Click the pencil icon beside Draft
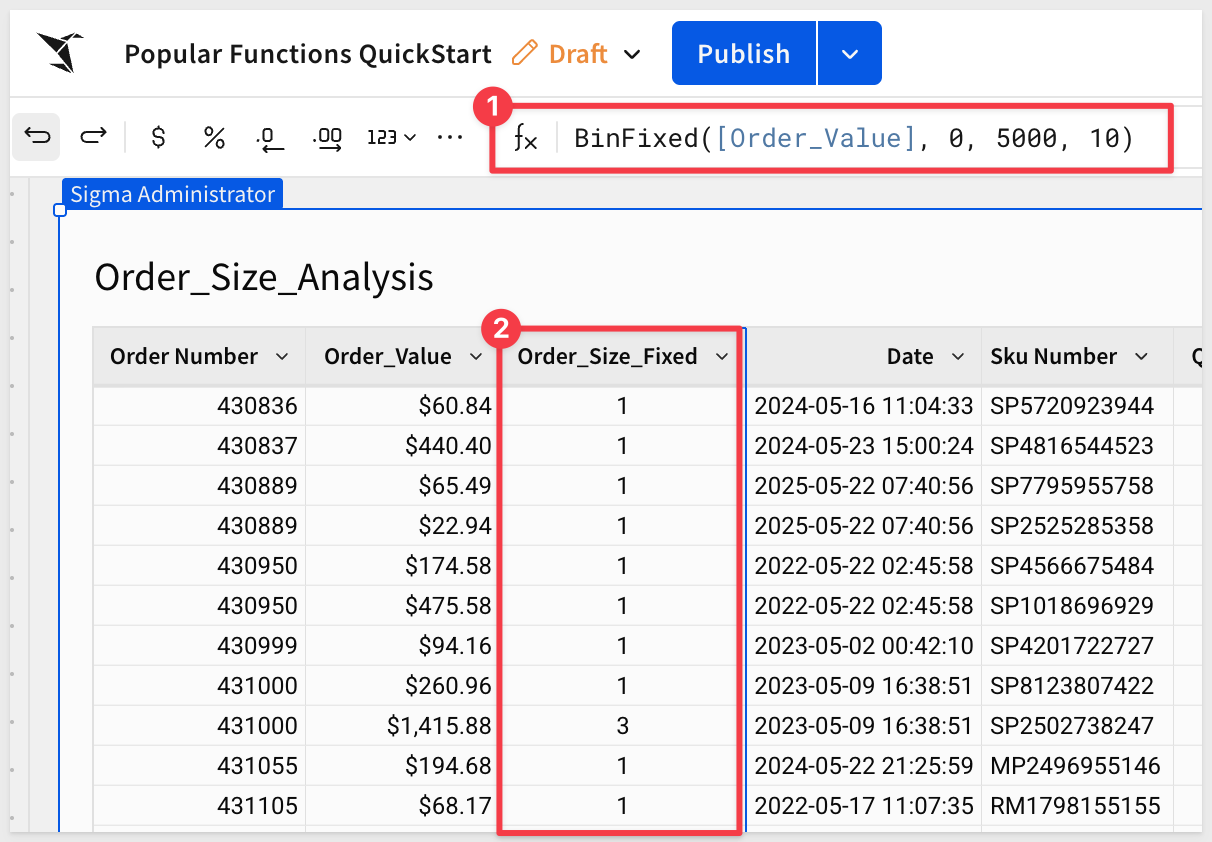 pyautogui.click(x=524, y=53)
